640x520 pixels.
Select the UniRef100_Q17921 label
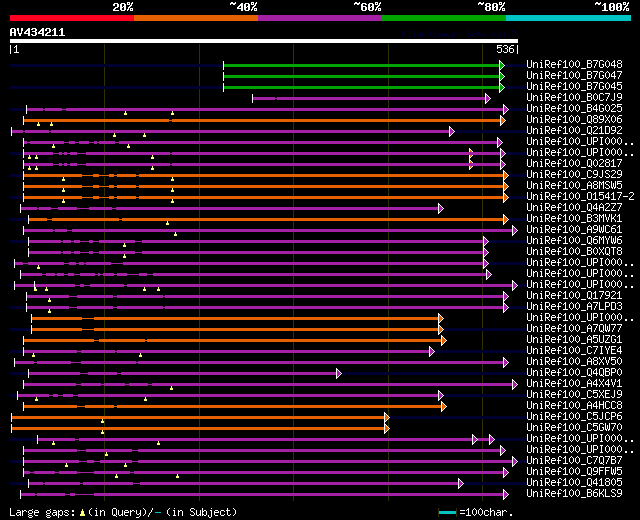click(574, 296)
